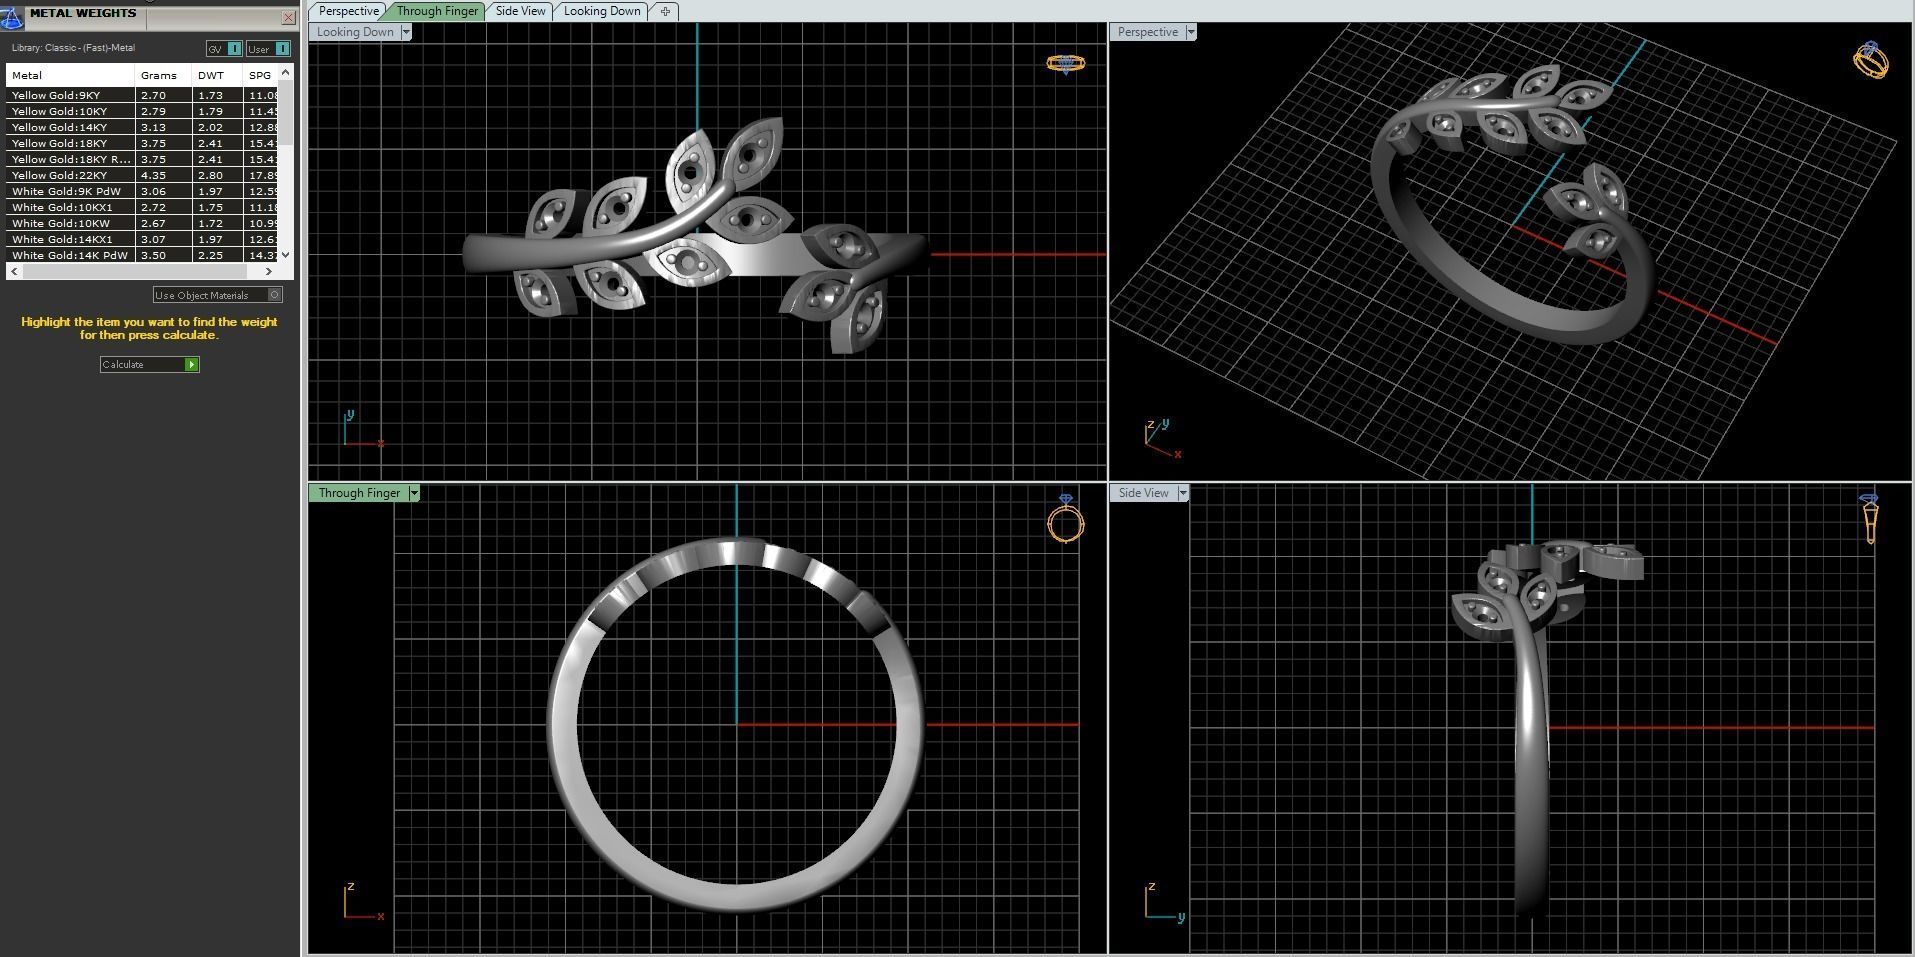Select the White Gold:14K PdW row
This screenshot has height=957, width=1915.
(143, 255)
